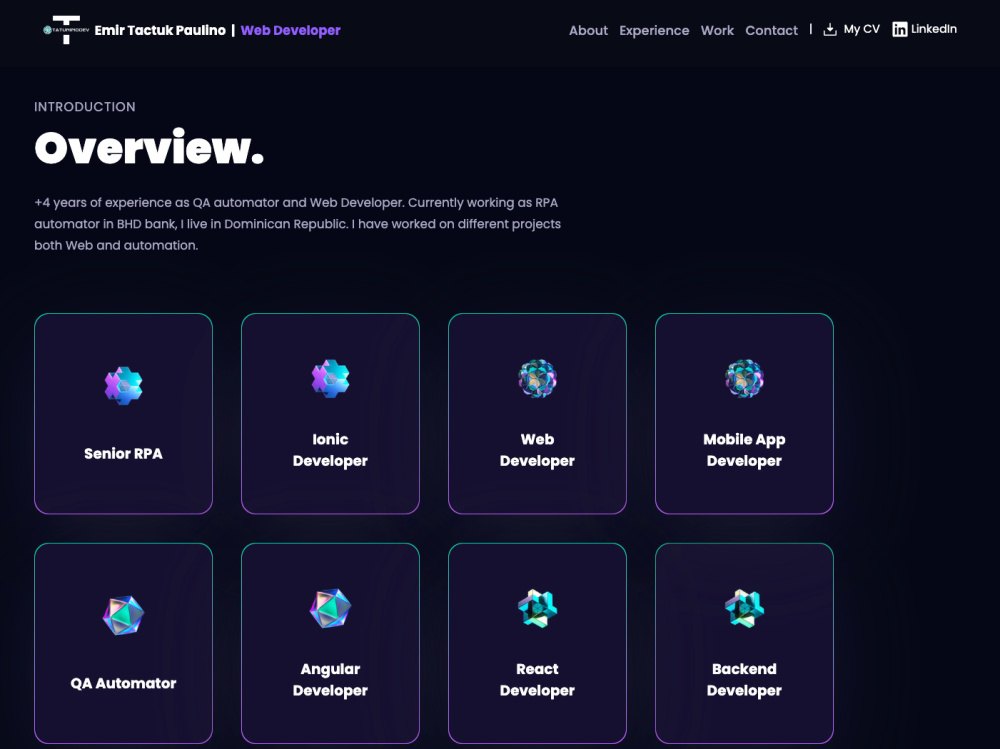The image size is (1000, 749).
Task: Click the Backend Developer cube icon
Action: pyautogui.click(x=744, y=608)
